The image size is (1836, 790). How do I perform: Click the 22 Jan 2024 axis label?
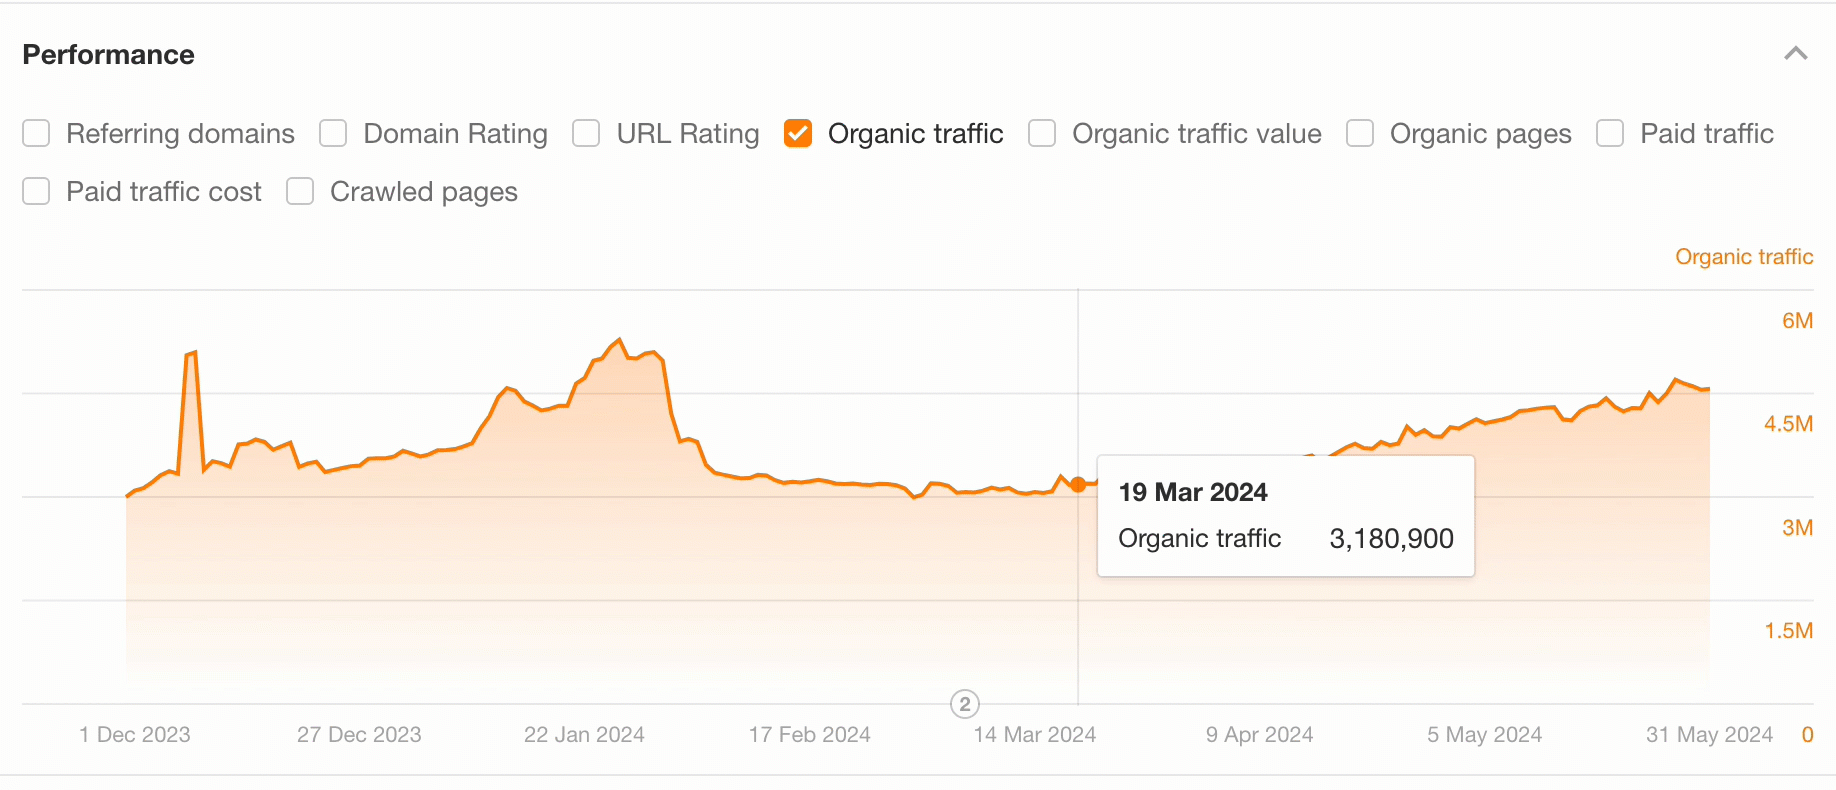(x=584, y=735)
